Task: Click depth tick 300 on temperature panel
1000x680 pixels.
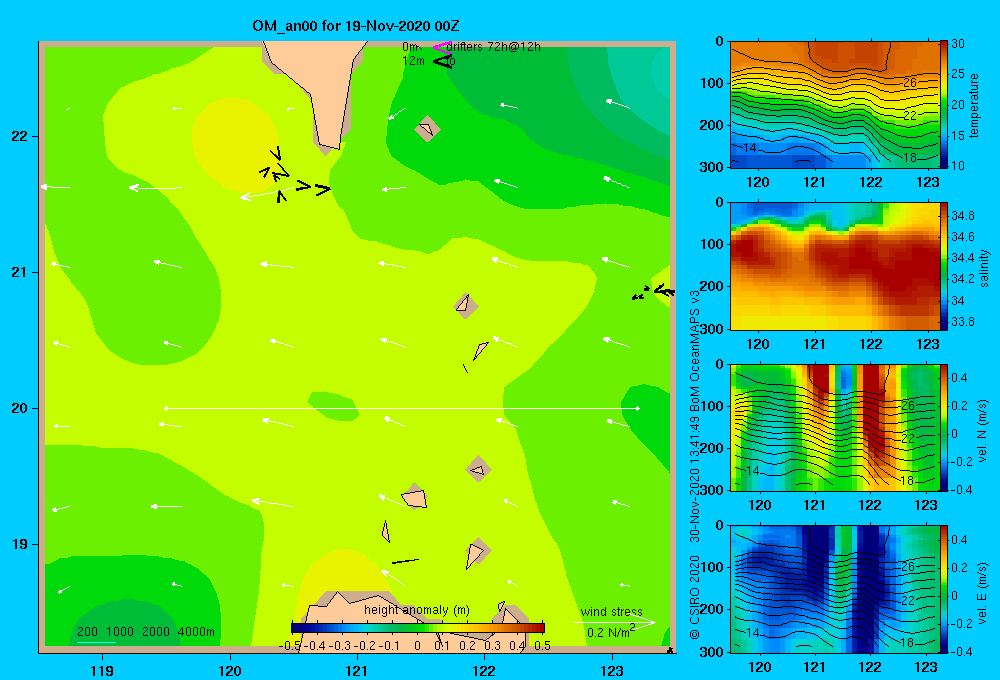Action: pyautogui.click(x=712, y=166)
